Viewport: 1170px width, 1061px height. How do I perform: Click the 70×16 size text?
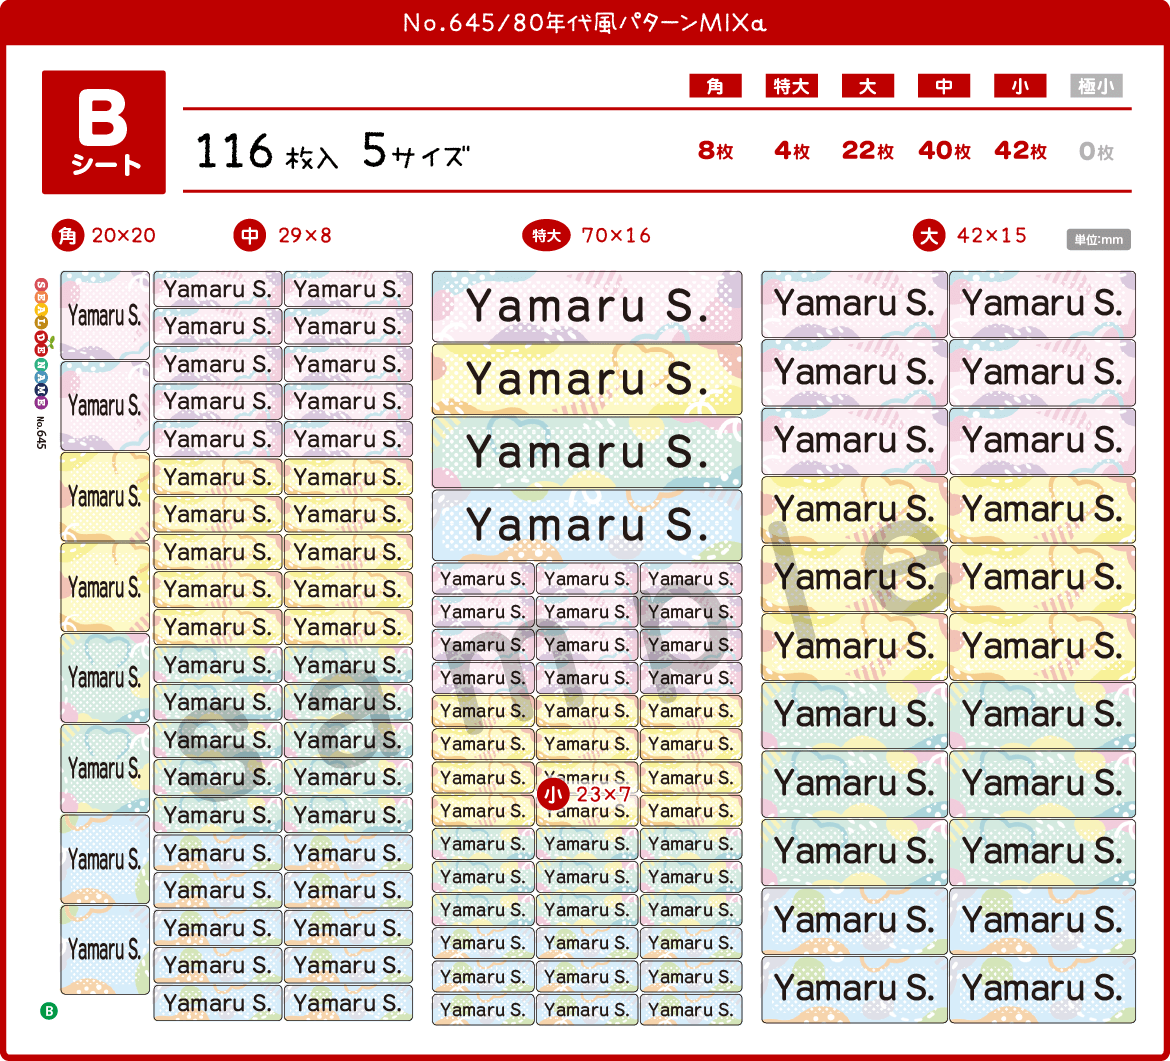click(x=616, y=236)
